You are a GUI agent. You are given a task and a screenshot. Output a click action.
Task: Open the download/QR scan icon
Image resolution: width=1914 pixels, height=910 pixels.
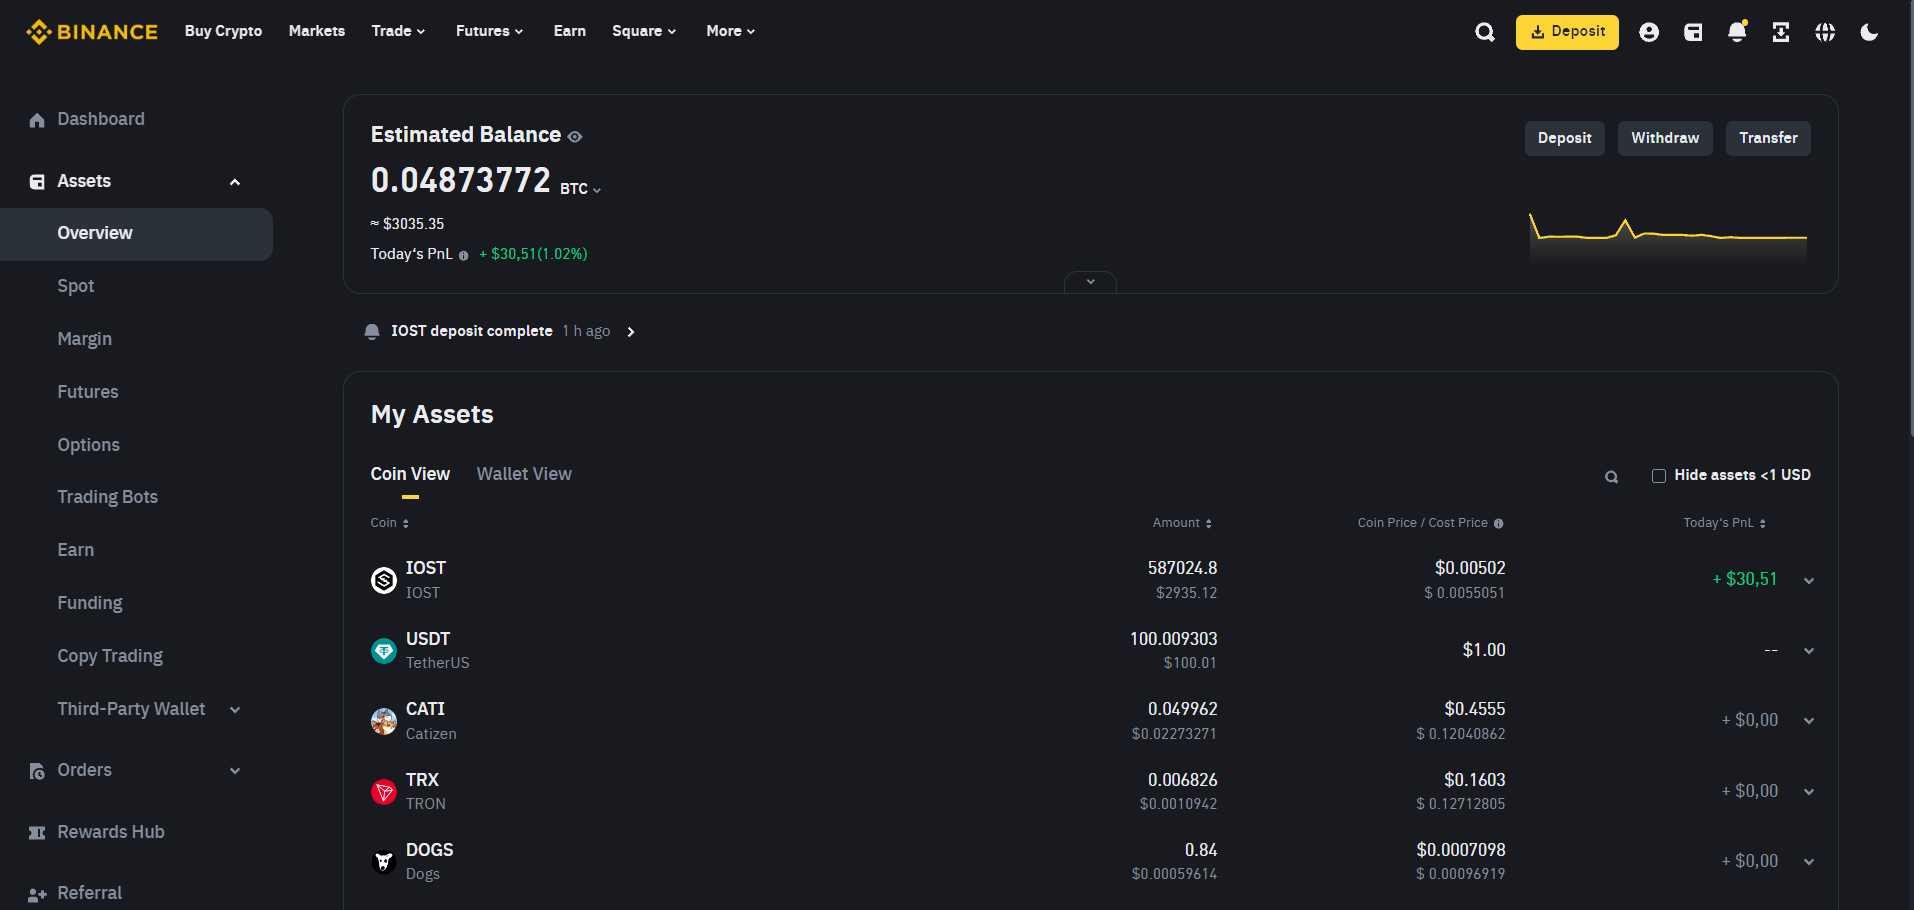click(x=1781, y=32)
